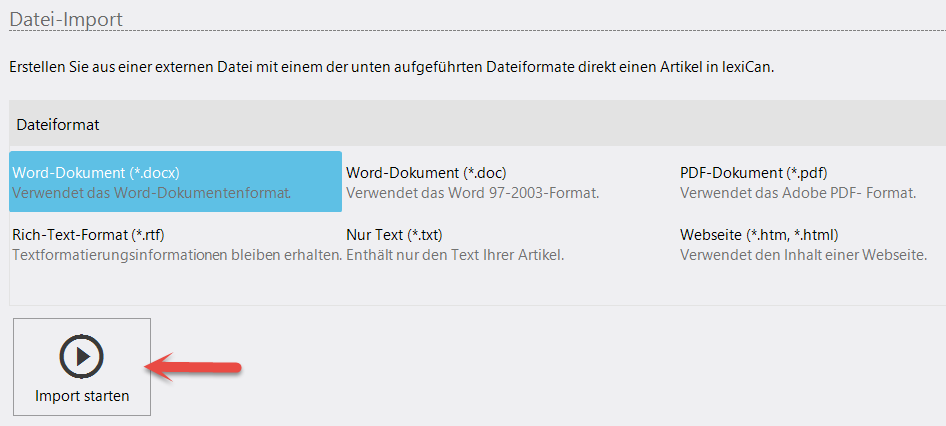This screenshot has height=426, width=946.
Task: Select Word-Dokument (*.docx) format
Action: pos(176,182)
